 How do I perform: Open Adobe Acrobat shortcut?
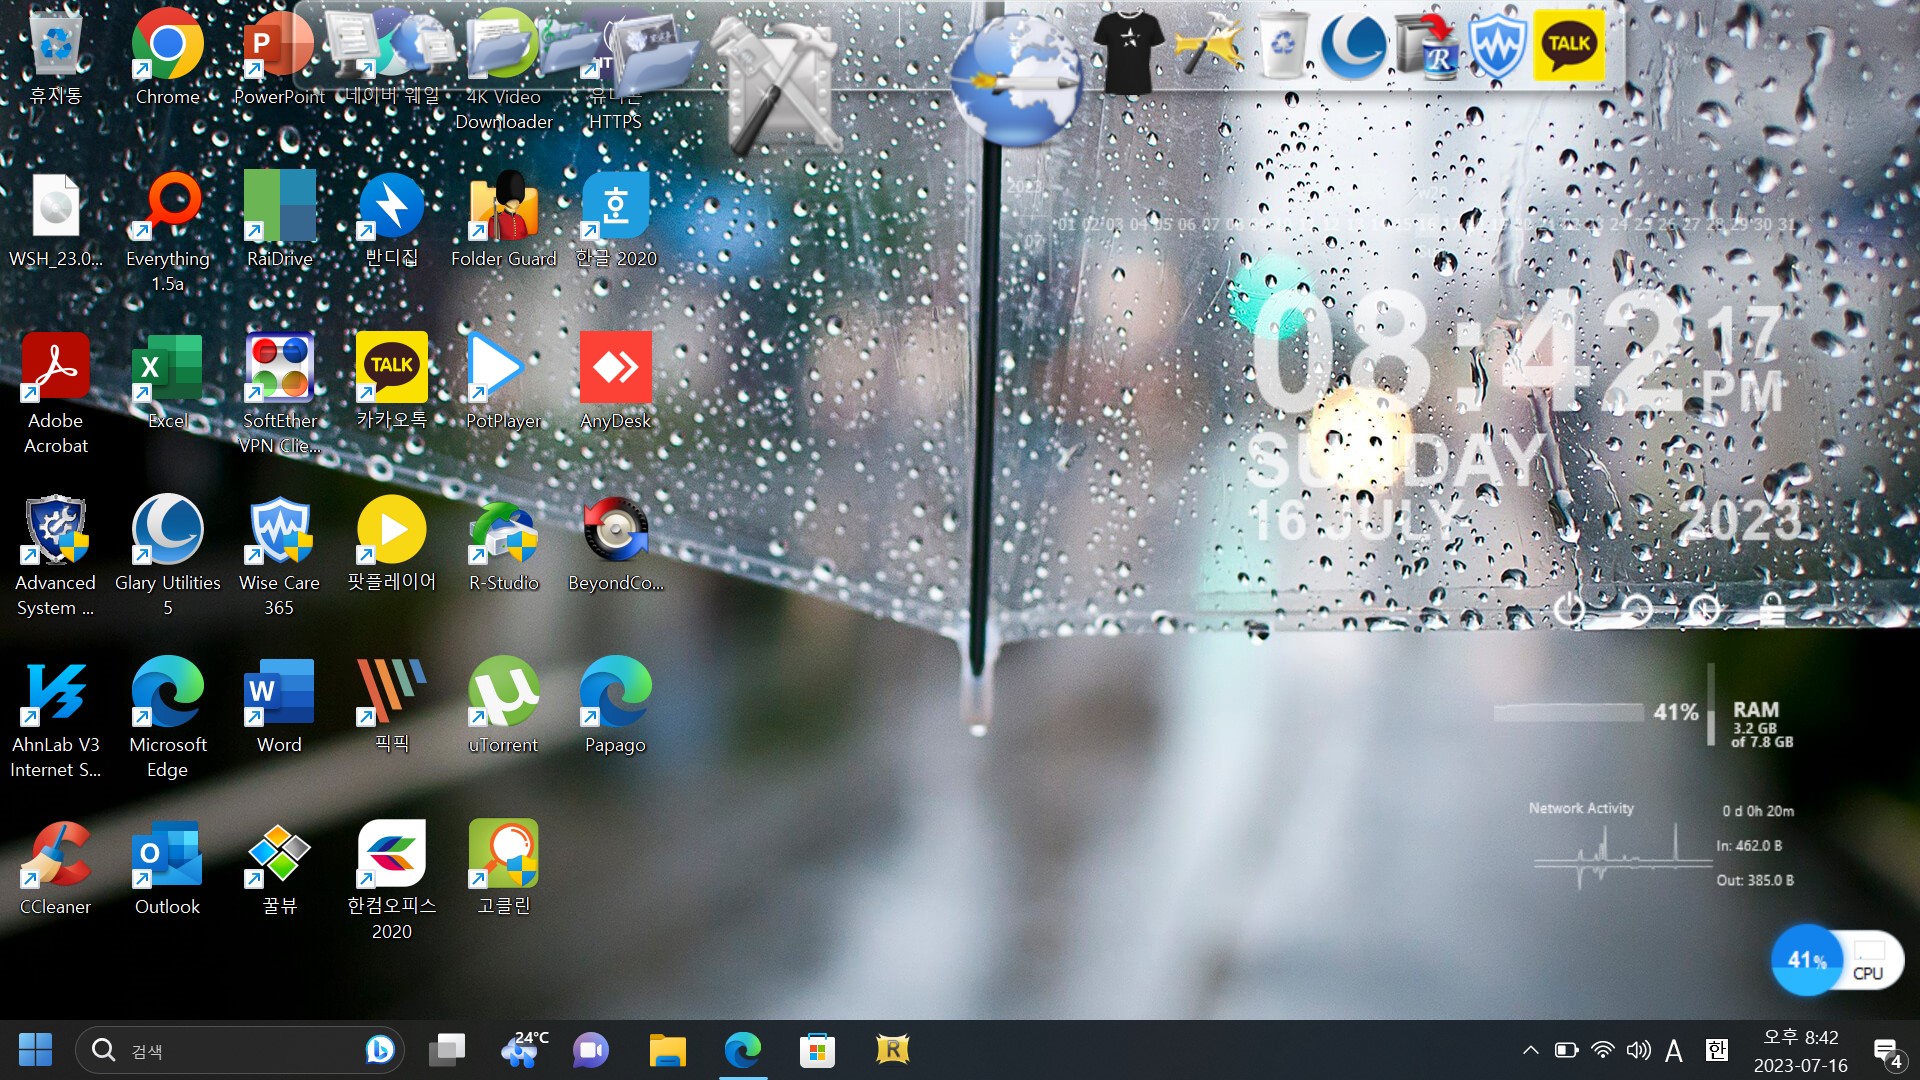pyautogui.click(x=56, y=394)
